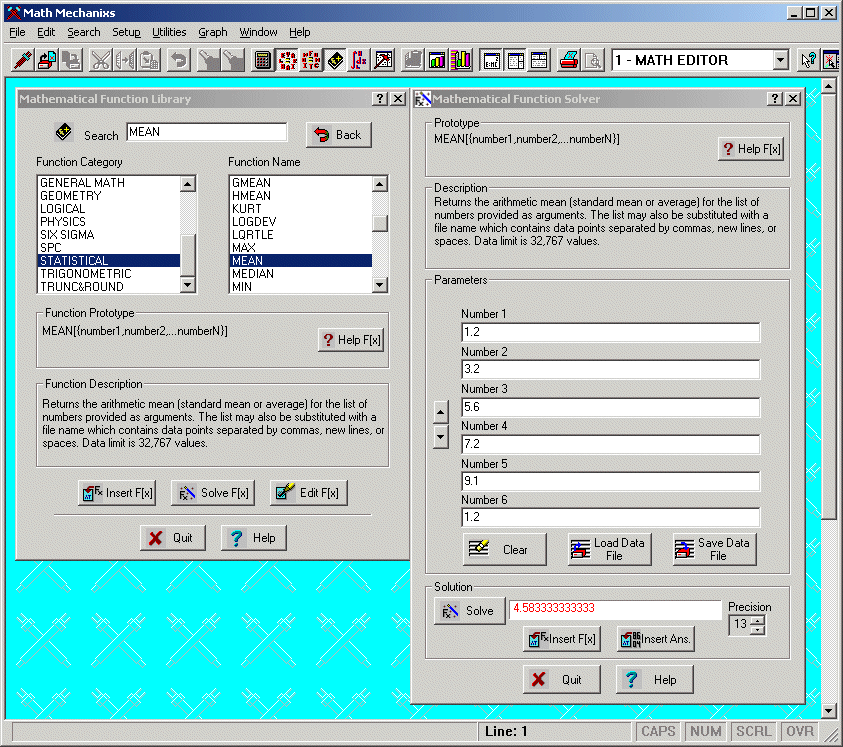Click the Number 6 input field
The image size is (843, 747).
pos(610,517)
